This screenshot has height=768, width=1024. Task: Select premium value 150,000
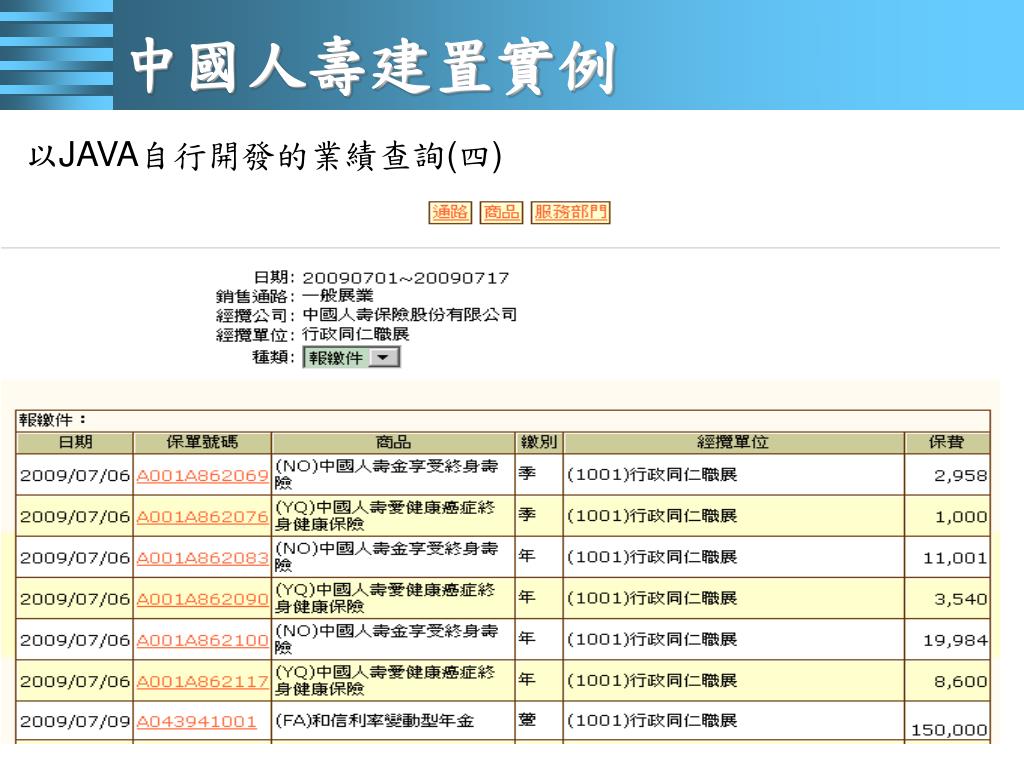(949, 730)
